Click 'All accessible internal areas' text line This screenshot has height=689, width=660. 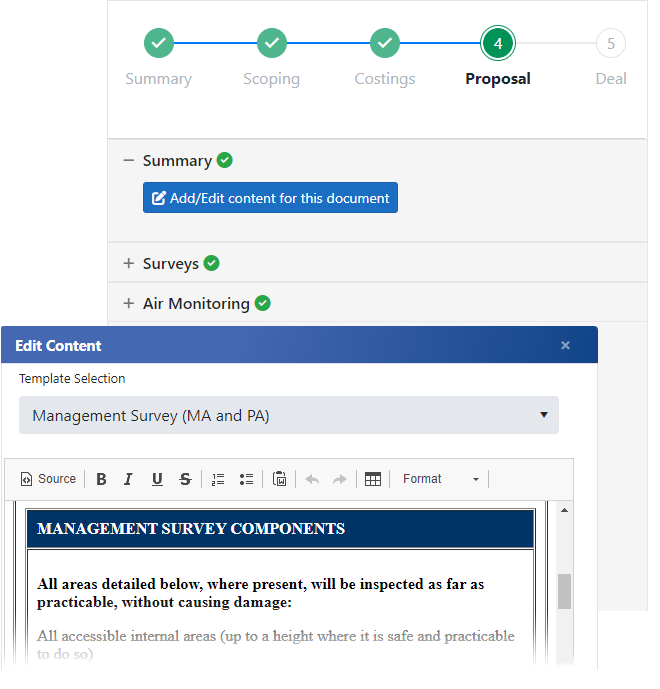(x=276, y=645)
